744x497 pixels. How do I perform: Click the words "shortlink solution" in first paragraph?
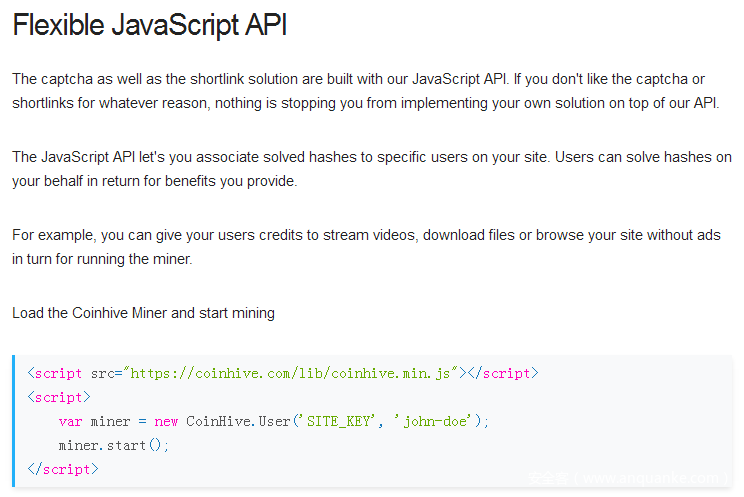[x=205, y=79]
